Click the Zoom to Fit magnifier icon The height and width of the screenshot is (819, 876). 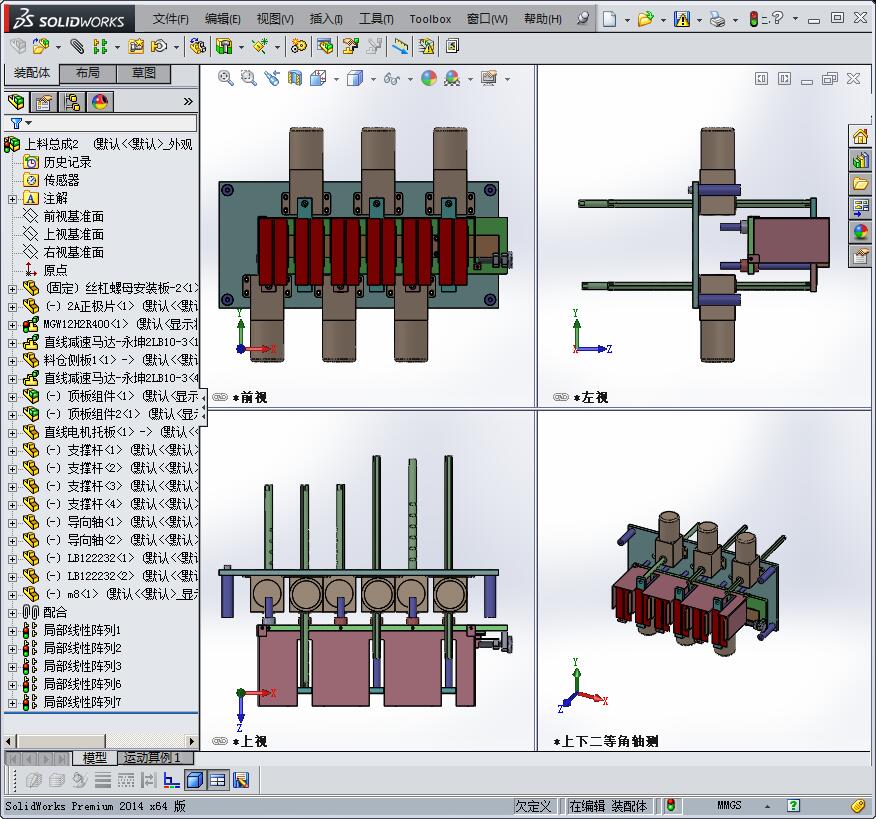pyautogui.click(x=226, y=78)
